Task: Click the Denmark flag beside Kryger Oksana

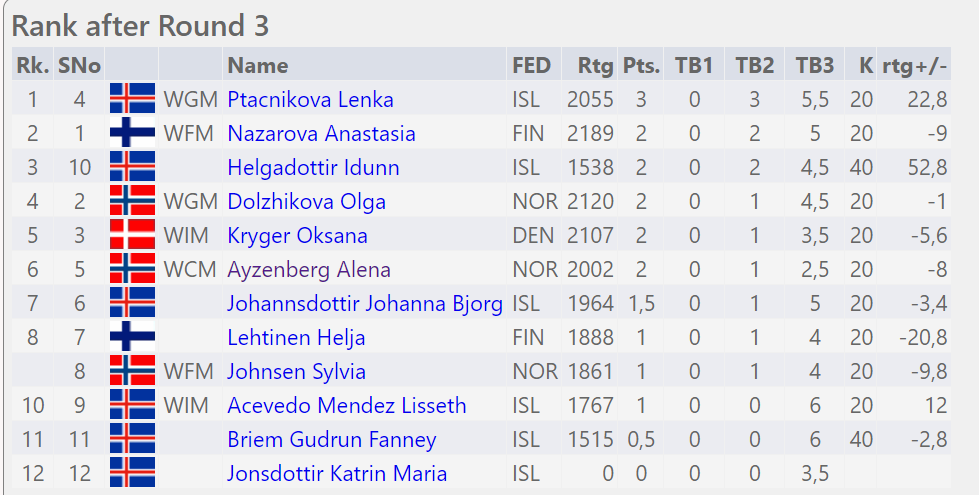Action: coord(132,235)
